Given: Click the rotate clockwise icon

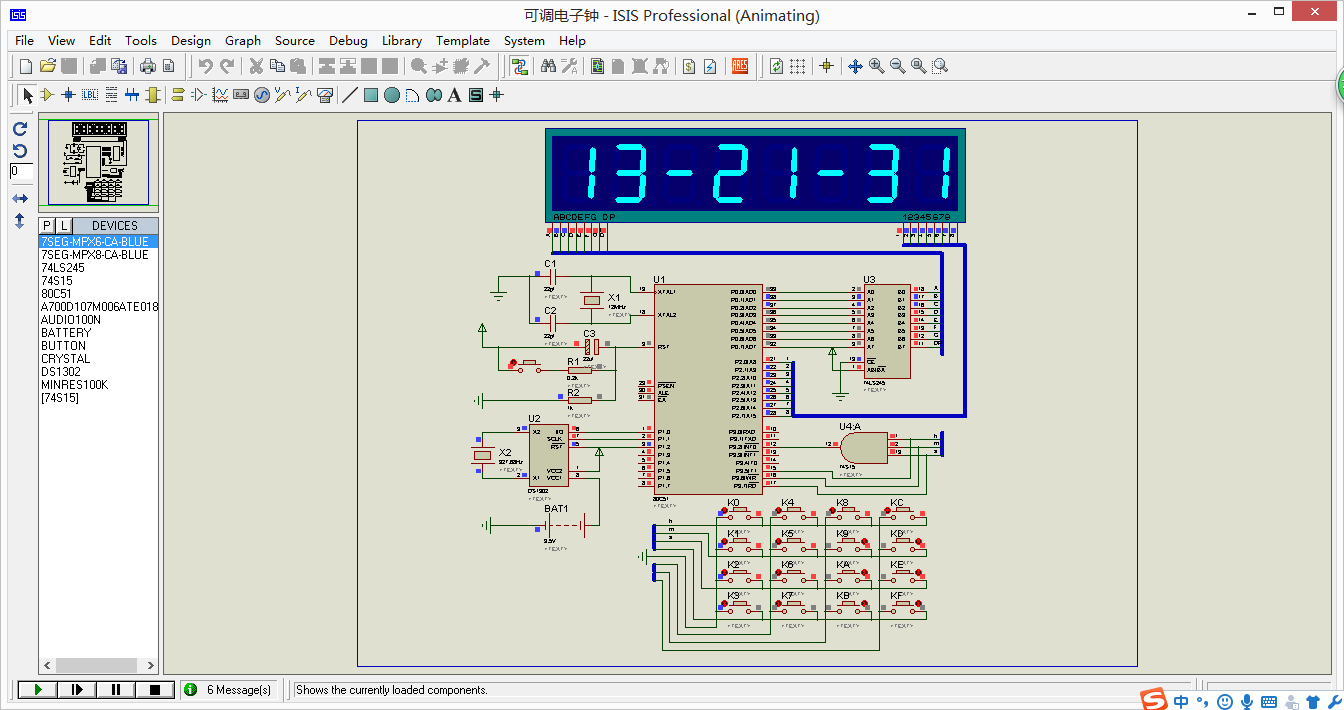Looking at the screenshot, I should pyautogui.click(x=20, y=129).
